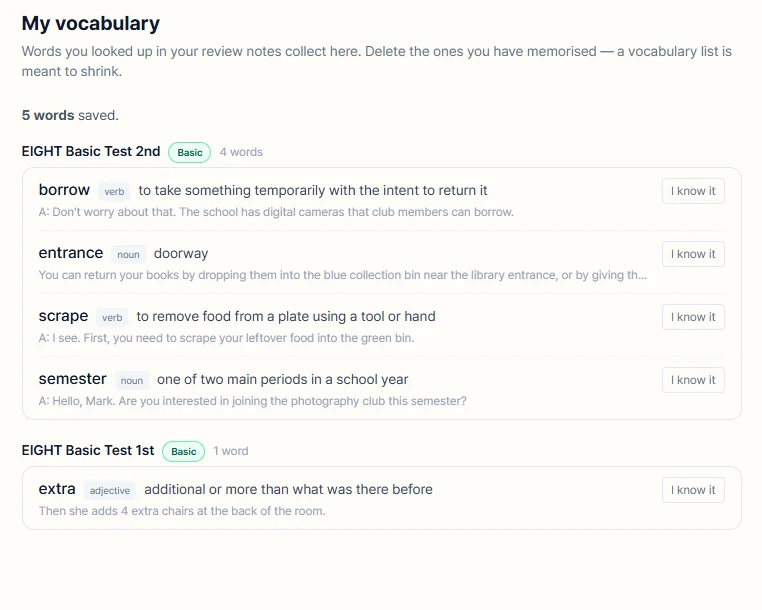Click the word 'entrance'

[71, 253]
